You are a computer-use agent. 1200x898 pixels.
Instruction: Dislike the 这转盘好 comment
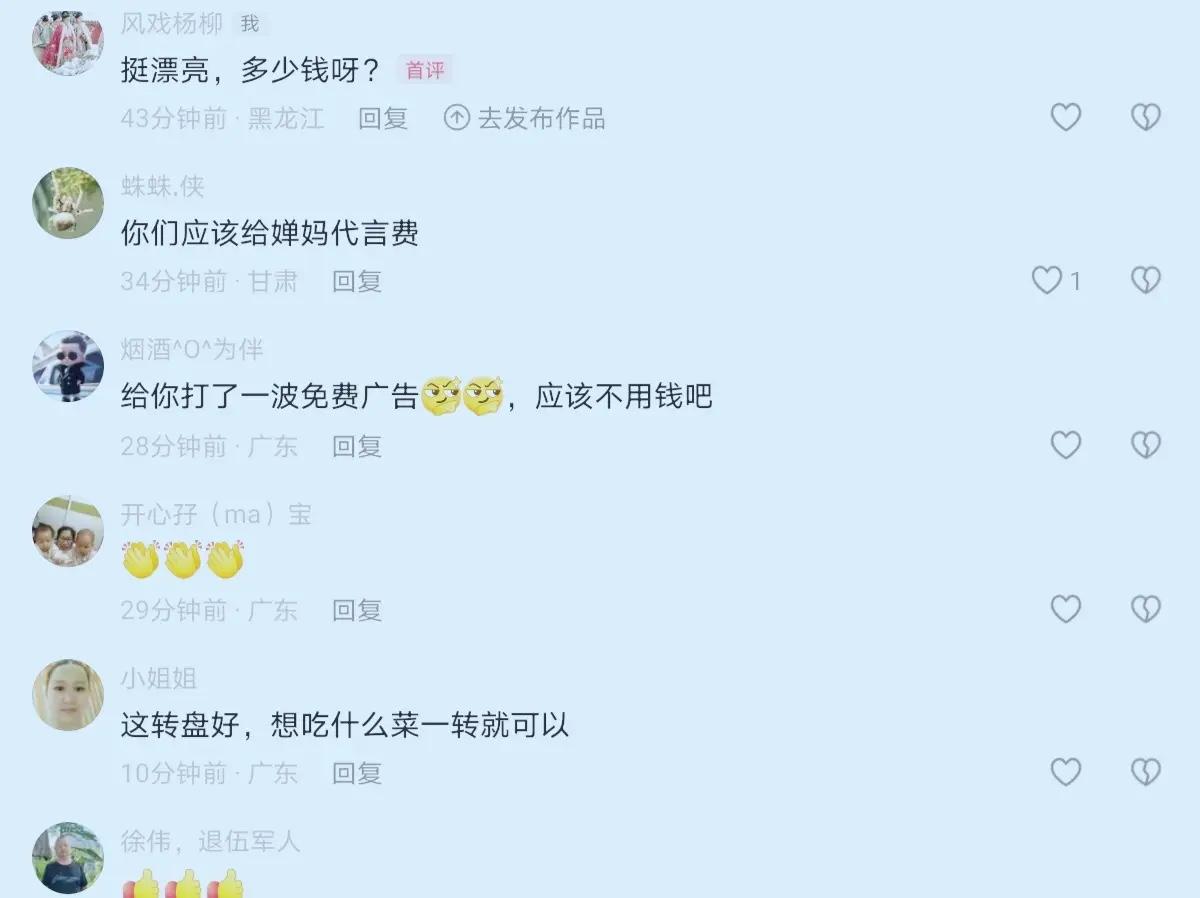[1145, 772]
